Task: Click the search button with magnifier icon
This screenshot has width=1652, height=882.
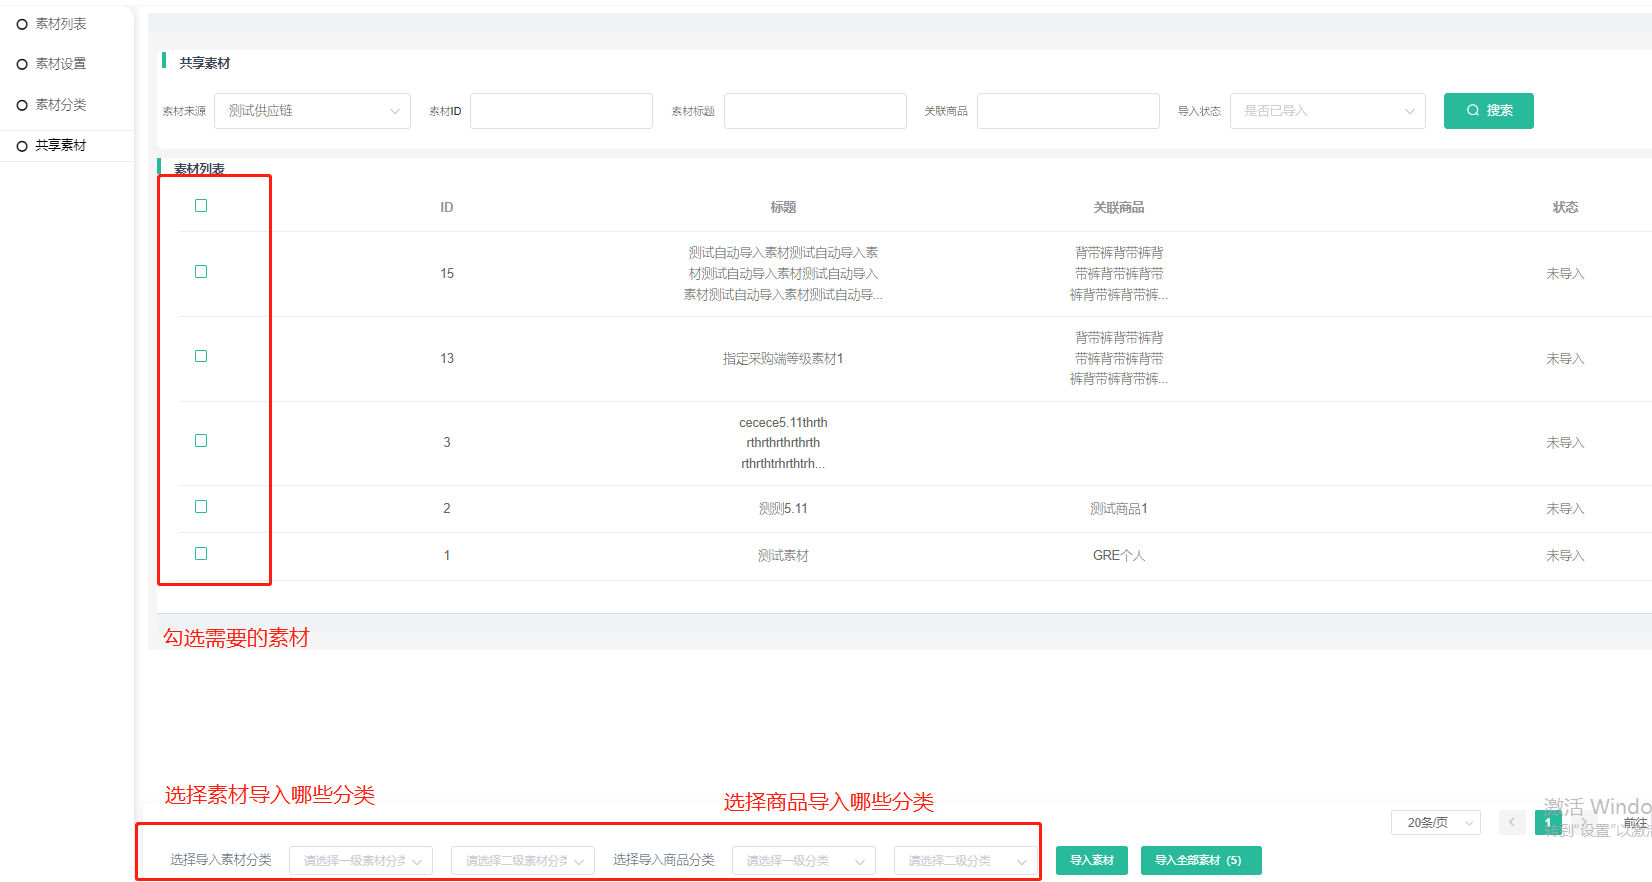Action: (1488, 111)
